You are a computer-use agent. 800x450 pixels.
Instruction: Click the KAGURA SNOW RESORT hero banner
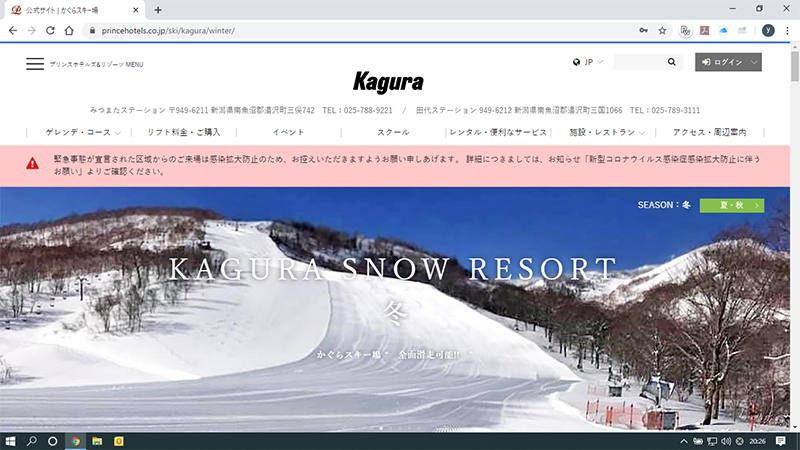click(394, 269)
